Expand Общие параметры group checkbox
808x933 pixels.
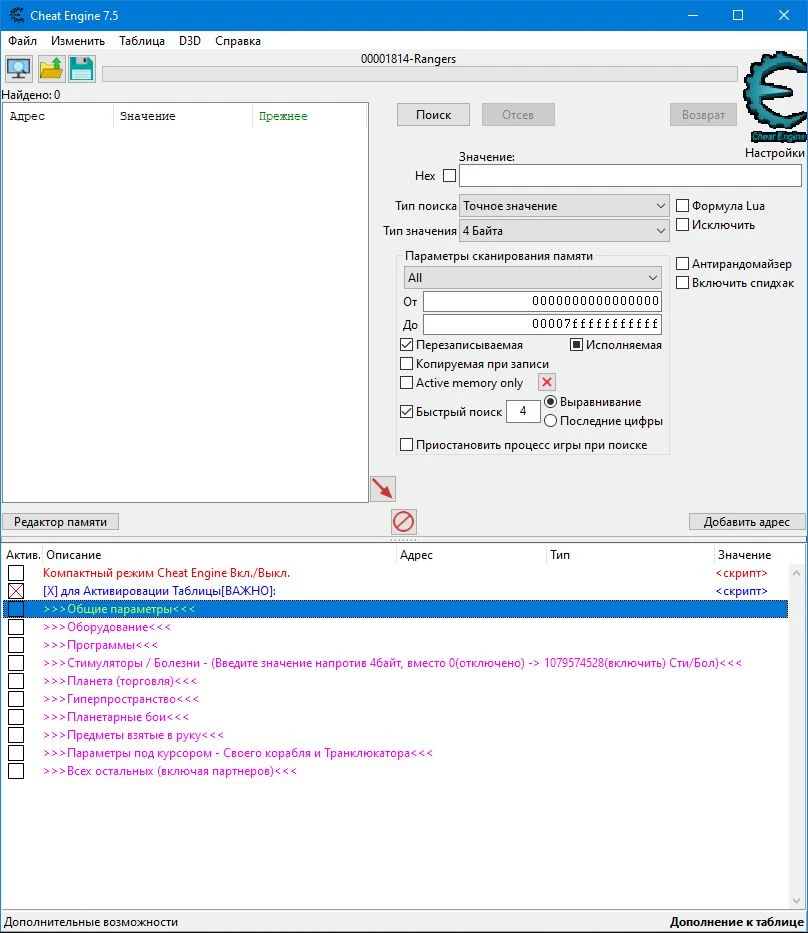pyautogui.click(x=16, y=609)
